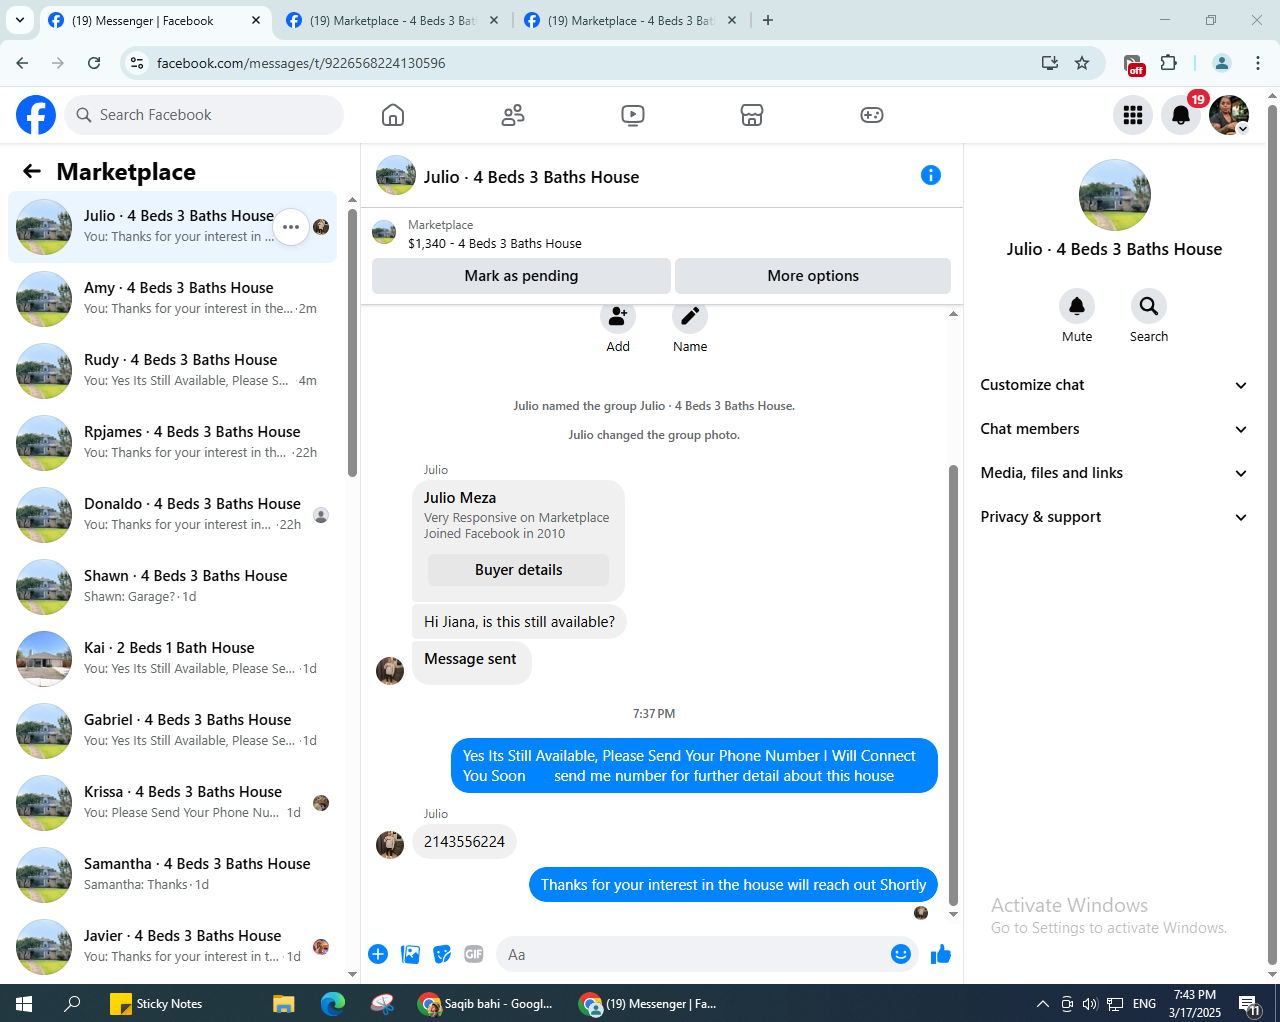Open Friends icon in top navigation
This screenshot has width=1280, height=1022.
click(x=513, y=115)
